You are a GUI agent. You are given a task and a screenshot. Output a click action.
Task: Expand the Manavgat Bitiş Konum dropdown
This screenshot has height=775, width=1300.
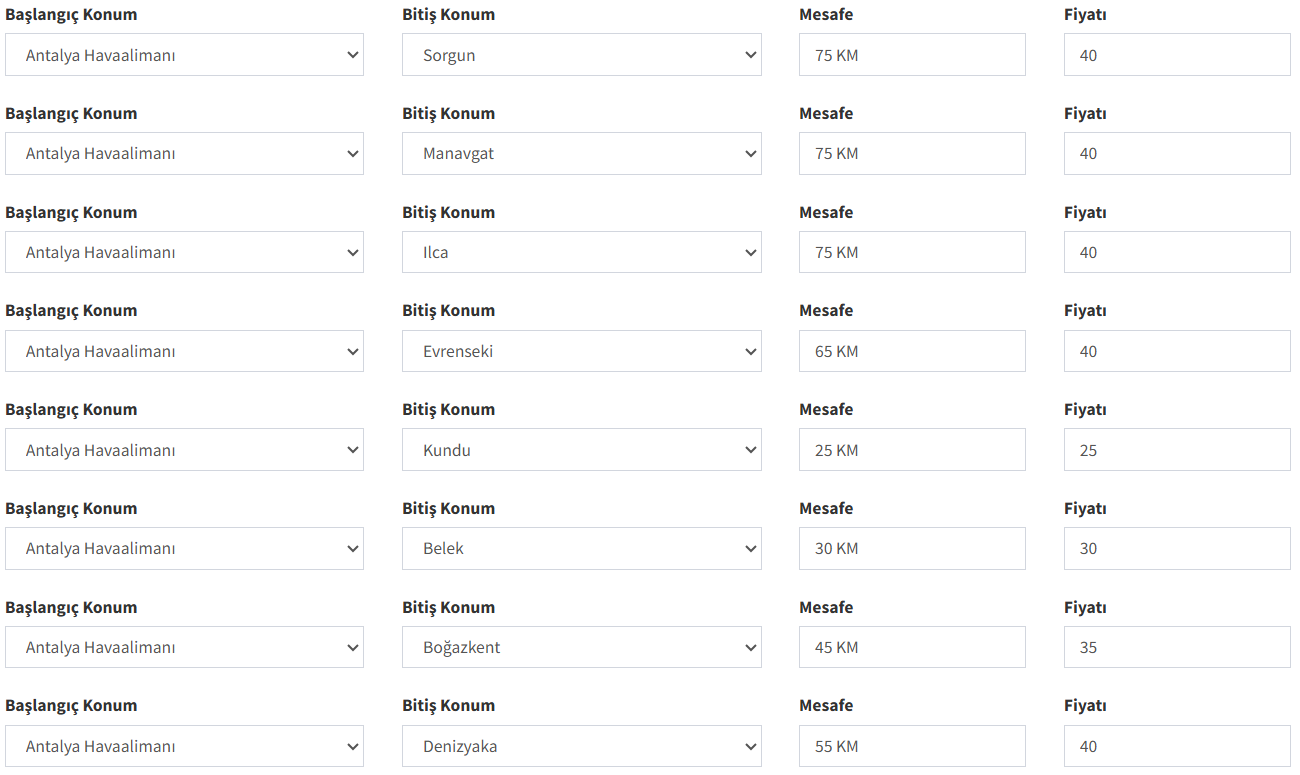tap(581, 154)
